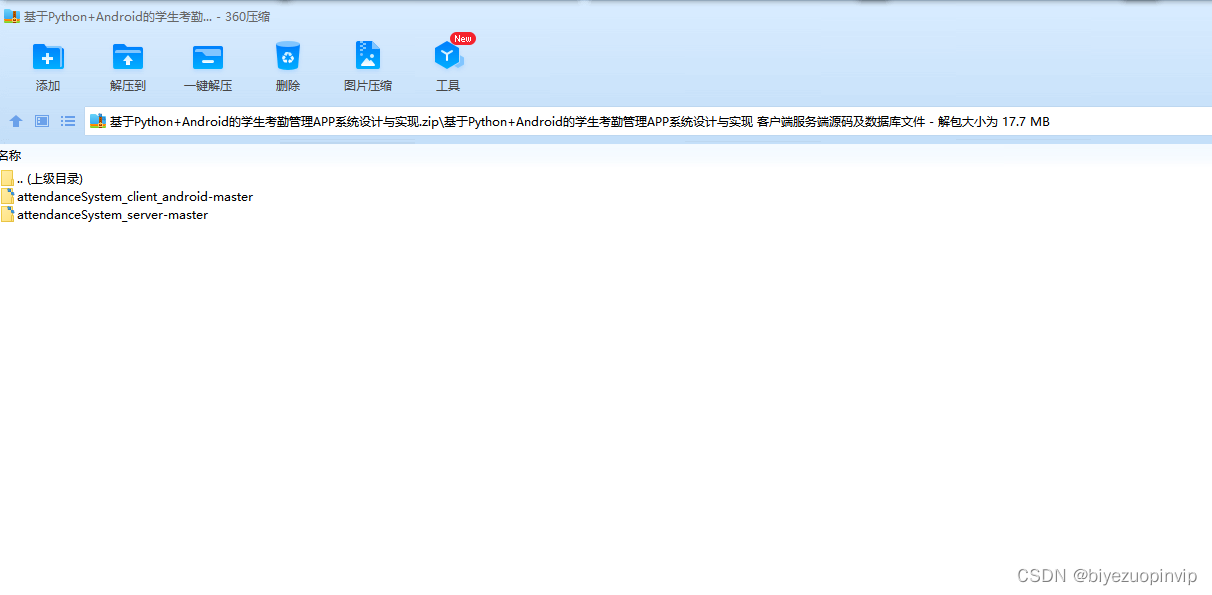Click the New badge on the Tools icon
The height and width of the screenshot is (595, 1212).
(462, 38)
